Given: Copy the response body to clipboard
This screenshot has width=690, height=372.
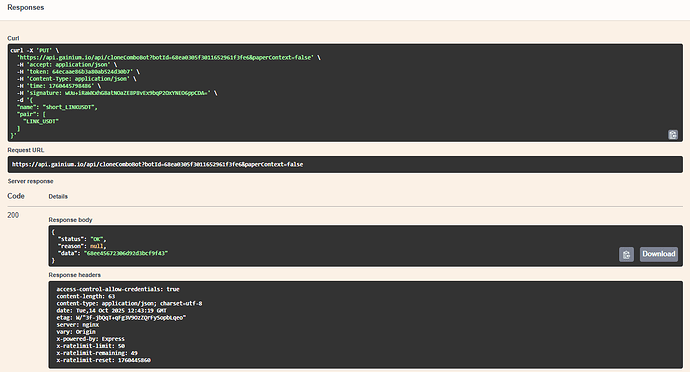Looking at the screenshot, I should coord(626,254).
